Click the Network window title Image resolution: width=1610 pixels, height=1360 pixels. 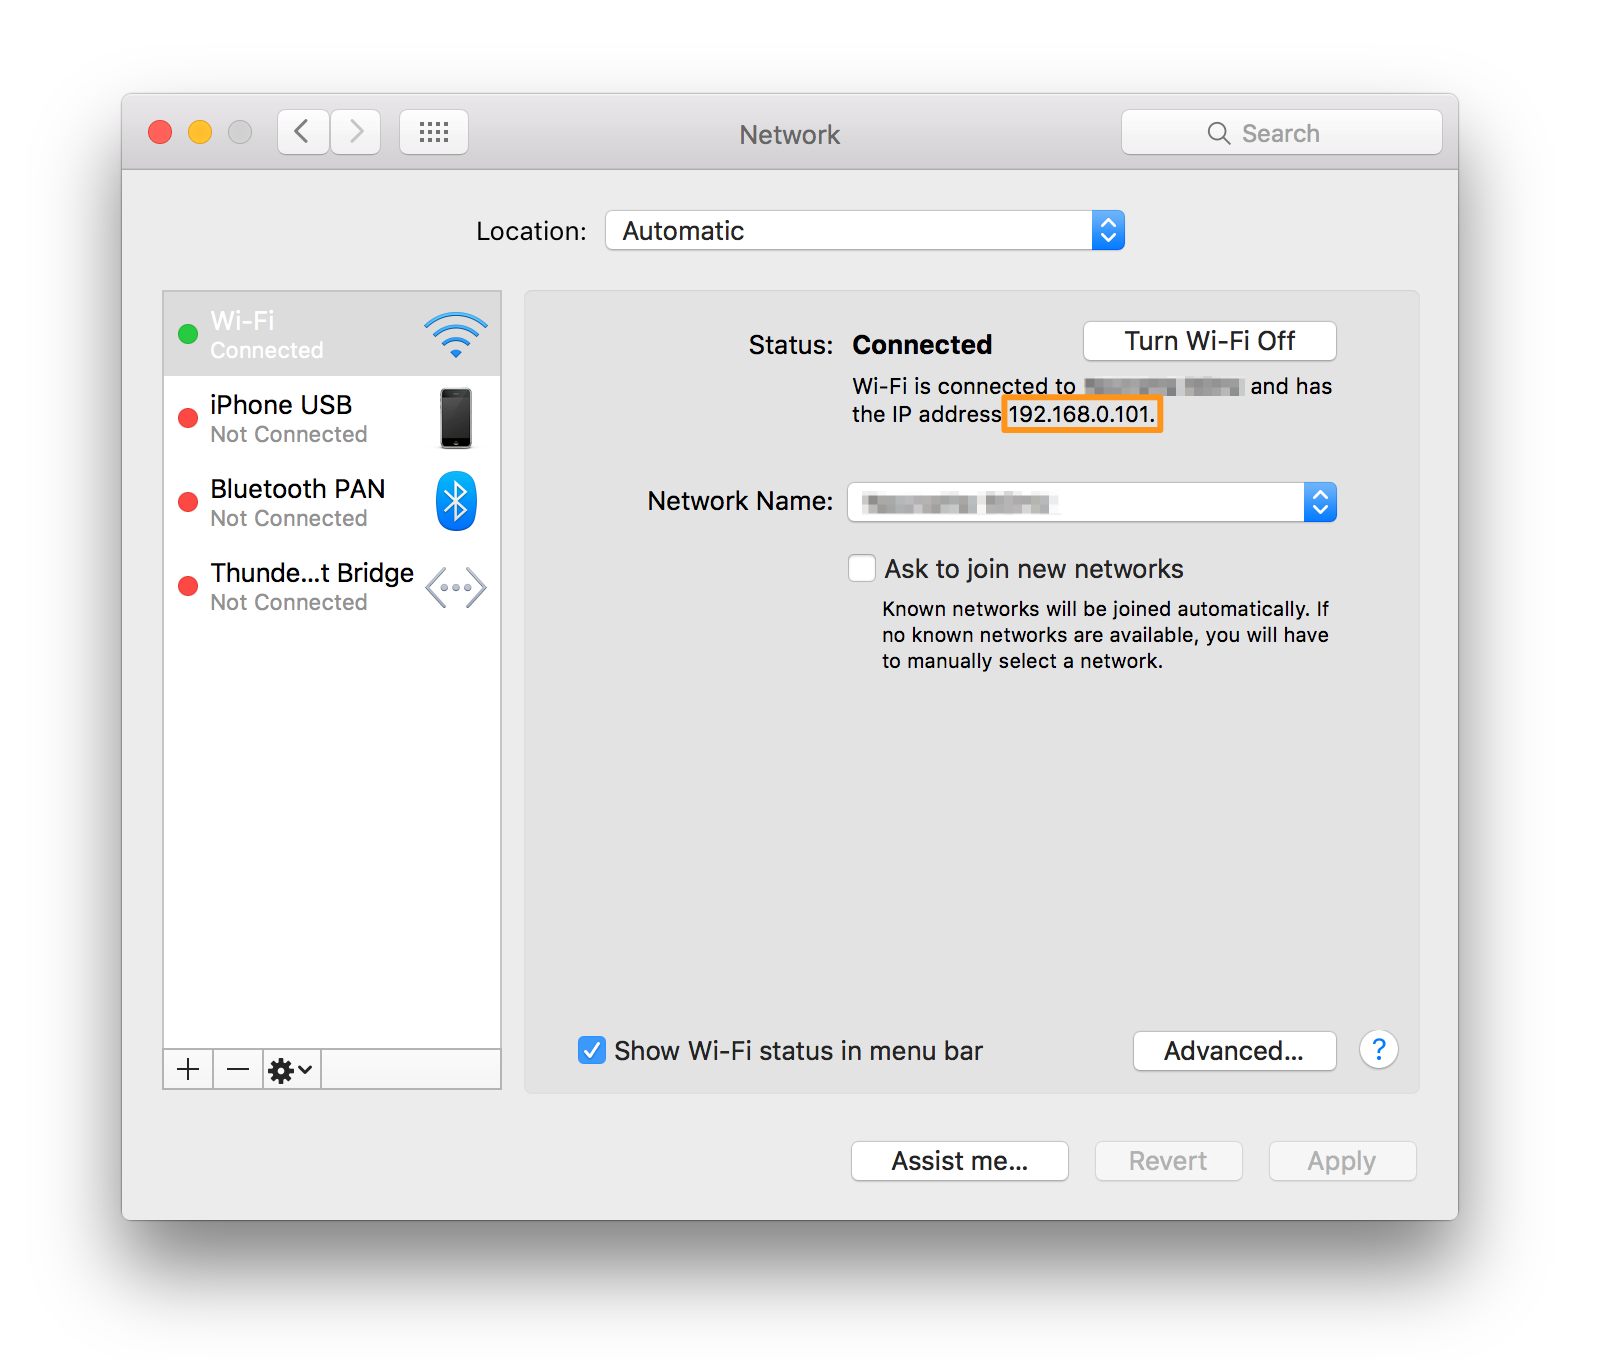click(x=790, y=135)
